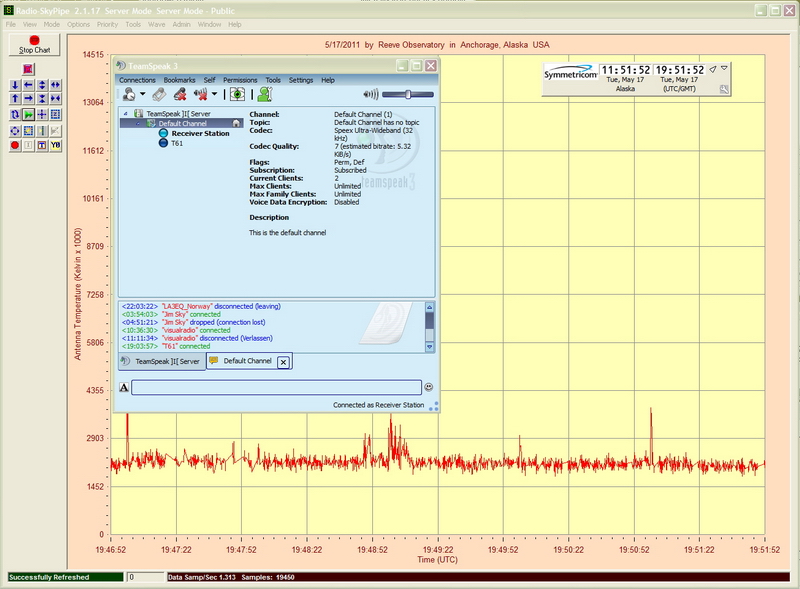The height and width of the screenshot is (589, 800).
Task: Click the UTC/GMT time 19:51:52 display
Action: click(x=680, y=70)
